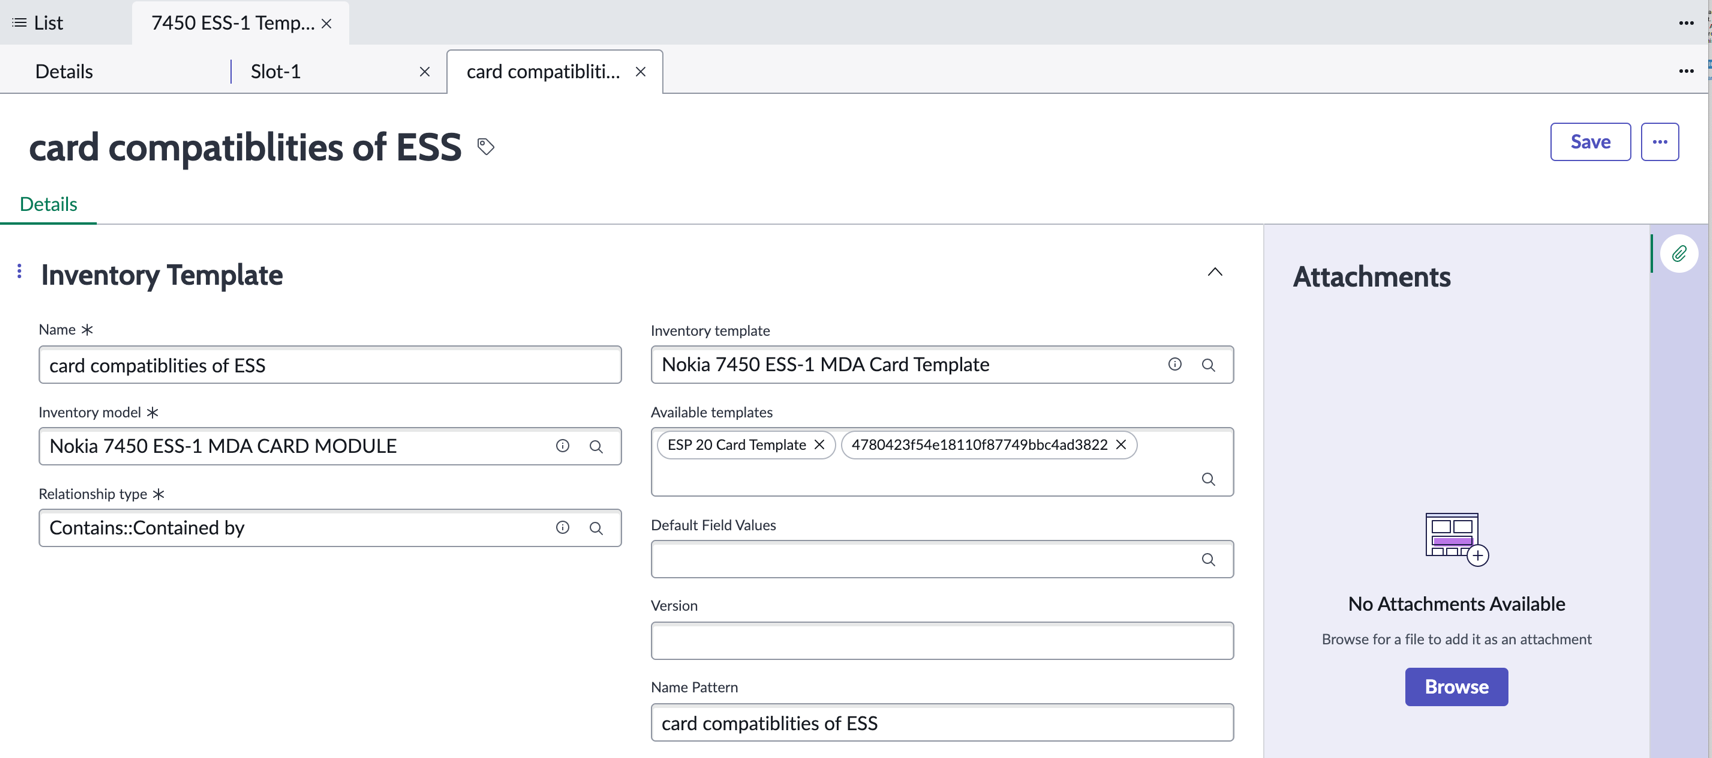Toggle the attachments paperclip sidebar icon

click(1679, 254)
